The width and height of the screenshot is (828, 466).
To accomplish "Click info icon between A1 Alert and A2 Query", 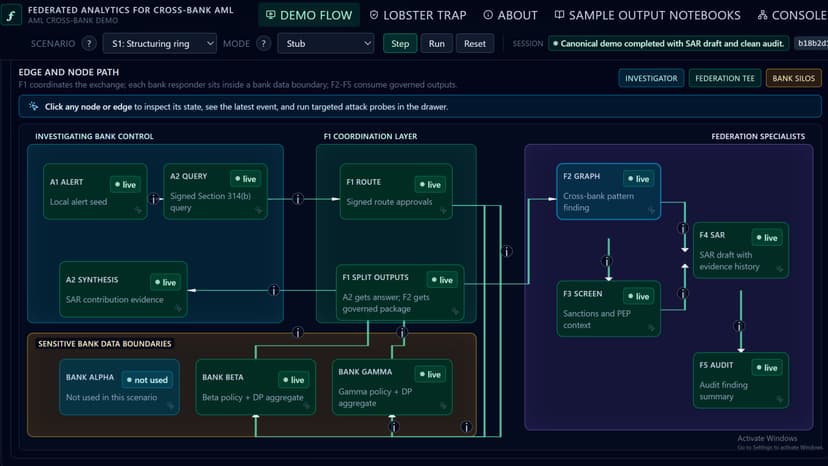I will [154, 199].
